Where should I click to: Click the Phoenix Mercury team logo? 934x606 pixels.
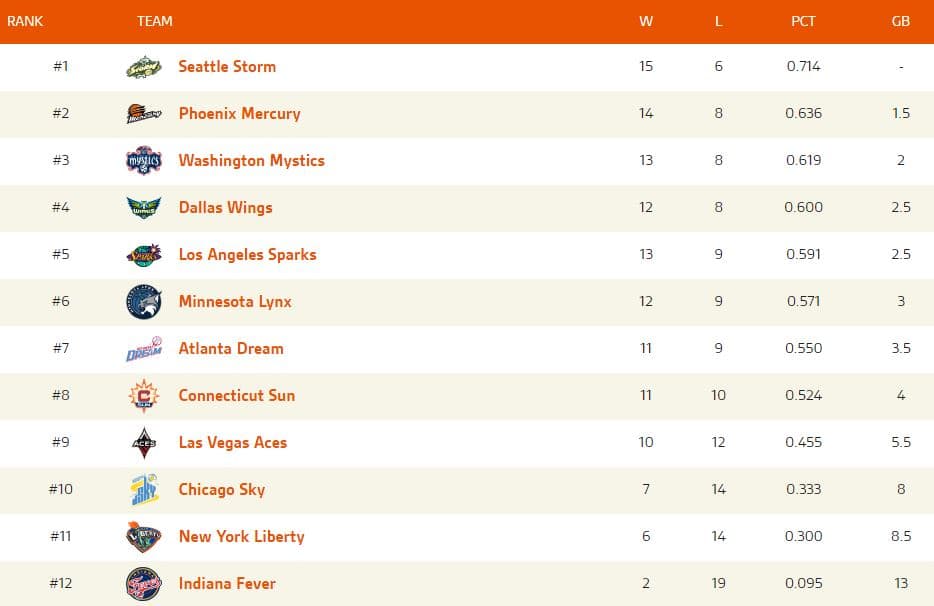(x=144, y=114)
